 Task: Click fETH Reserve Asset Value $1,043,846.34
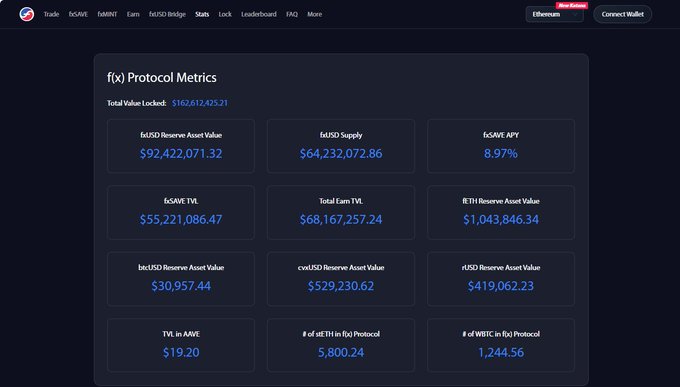[501, 220]
